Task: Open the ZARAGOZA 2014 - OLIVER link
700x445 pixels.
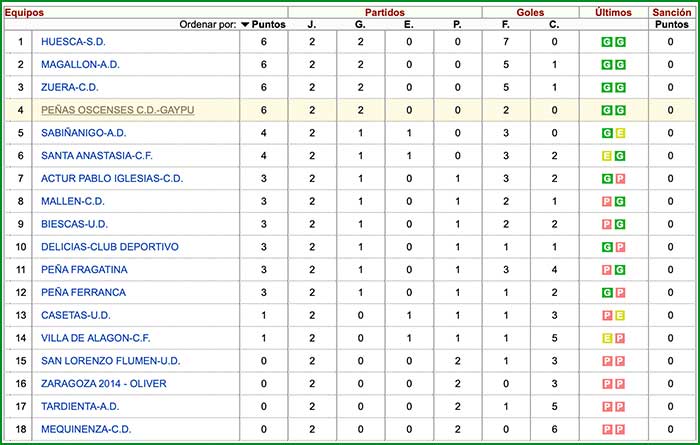Action: (104, 384)
